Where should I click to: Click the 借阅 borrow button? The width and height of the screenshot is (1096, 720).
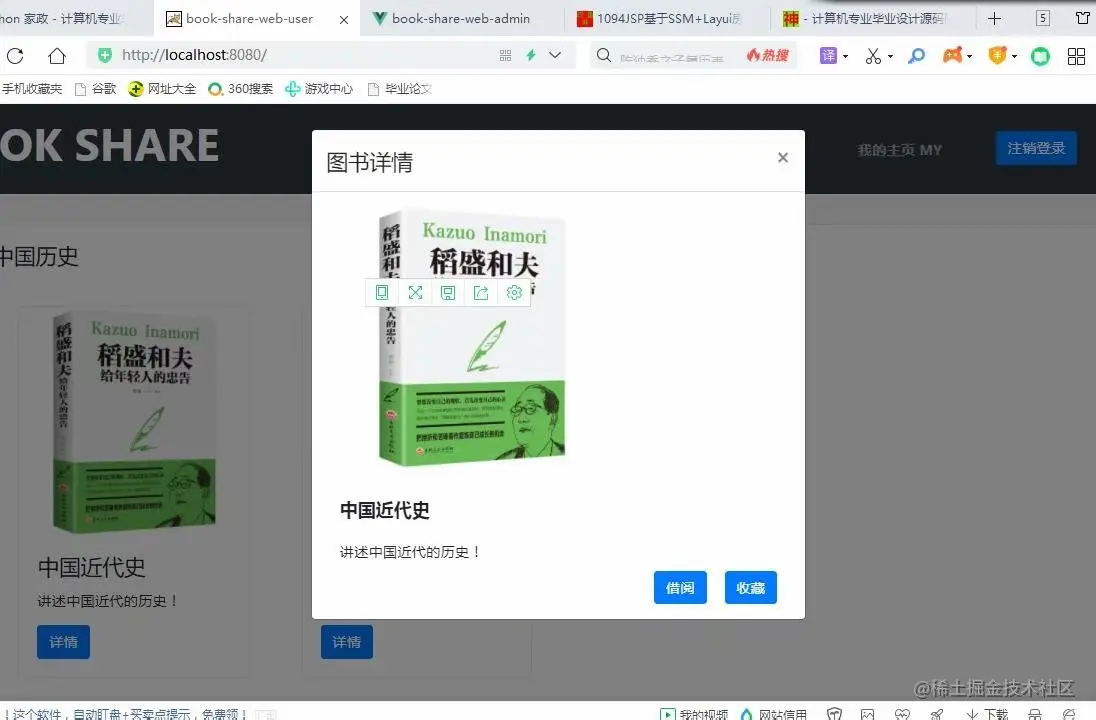[x=680, y=587]
